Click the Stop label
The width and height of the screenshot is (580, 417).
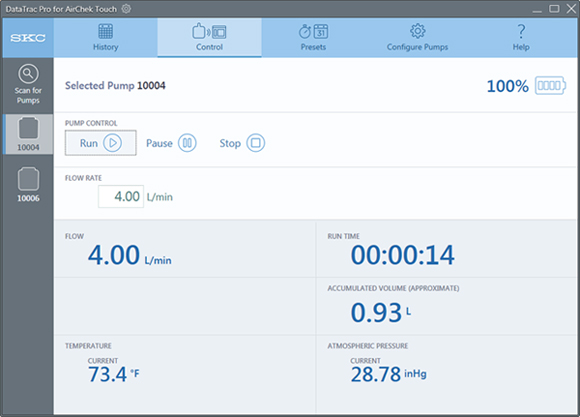[230, 143]
